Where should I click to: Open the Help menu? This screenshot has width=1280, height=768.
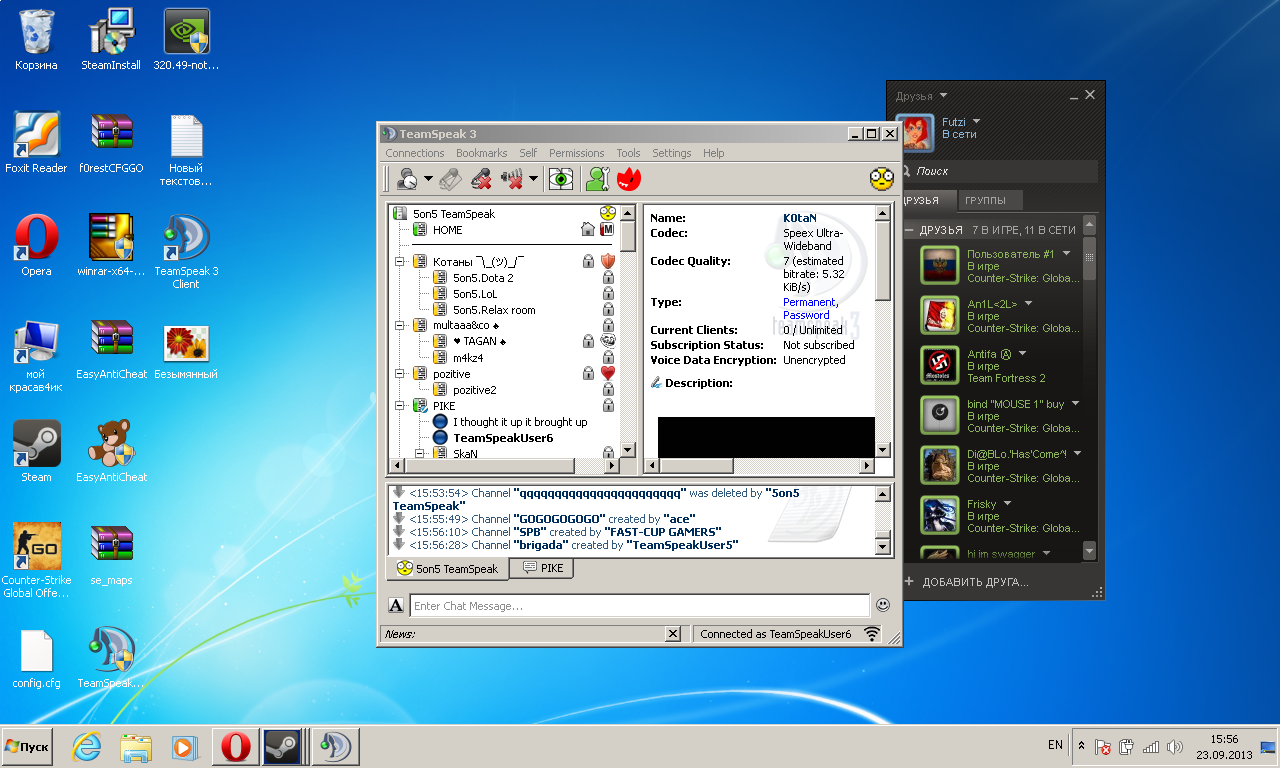click(x=713, y=153)
